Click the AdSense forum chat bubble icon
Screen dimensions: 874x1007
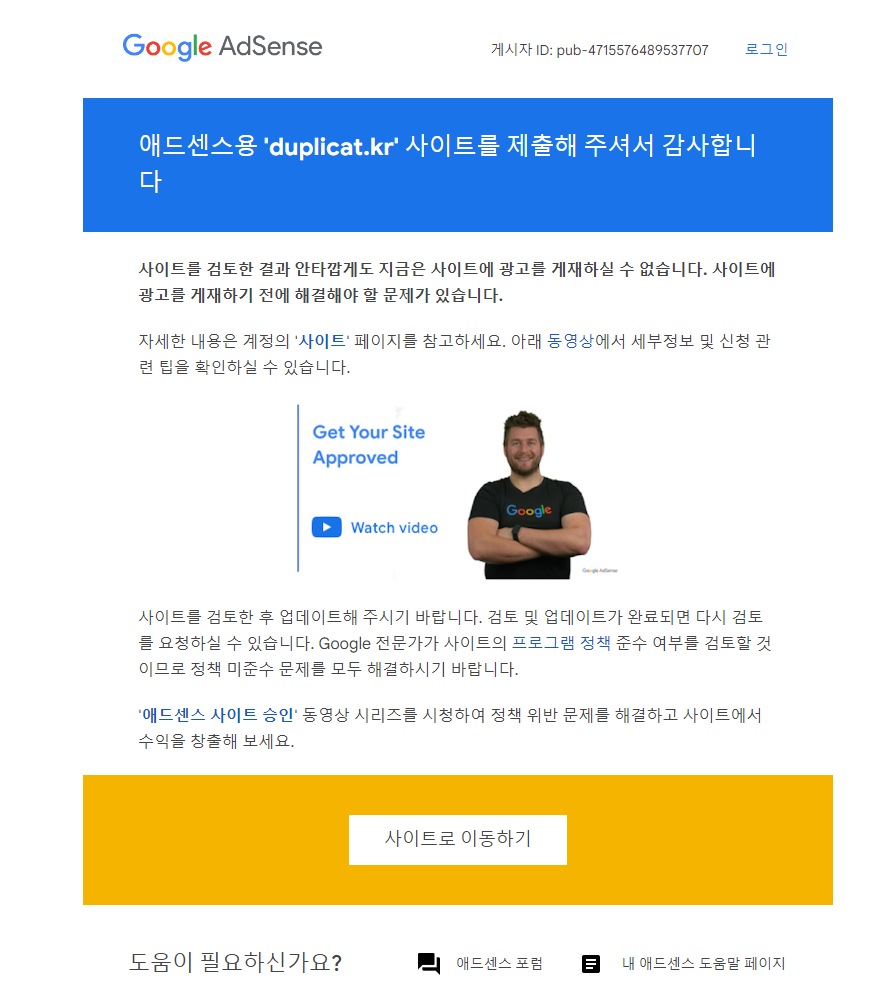429,963
